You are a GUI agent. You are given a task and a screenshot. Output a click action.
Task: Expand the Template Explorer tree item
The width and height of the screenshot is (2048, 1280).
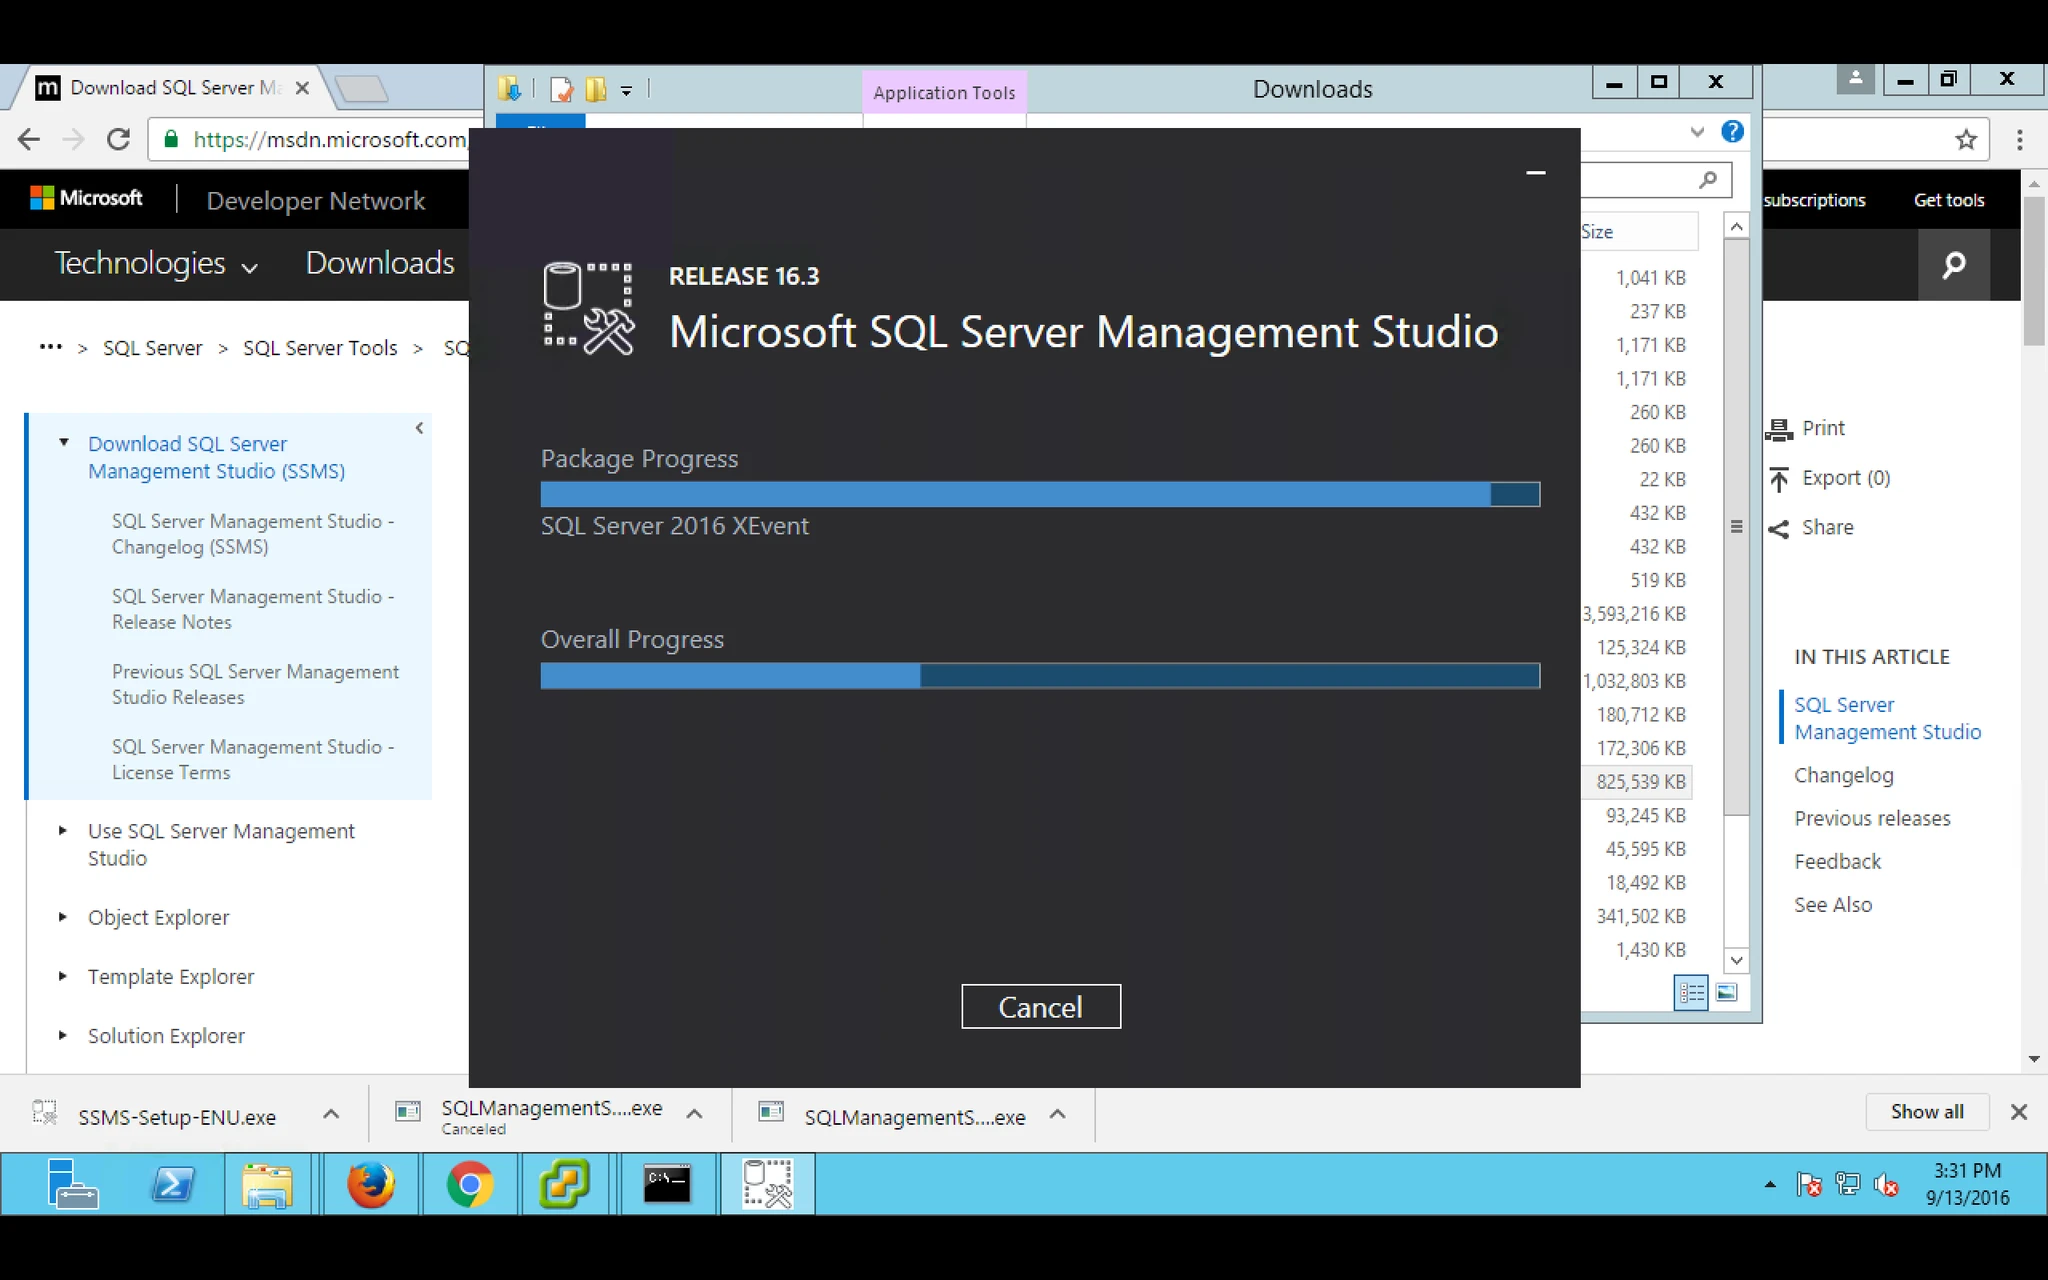pyautogui.click(x=62, y=976)
